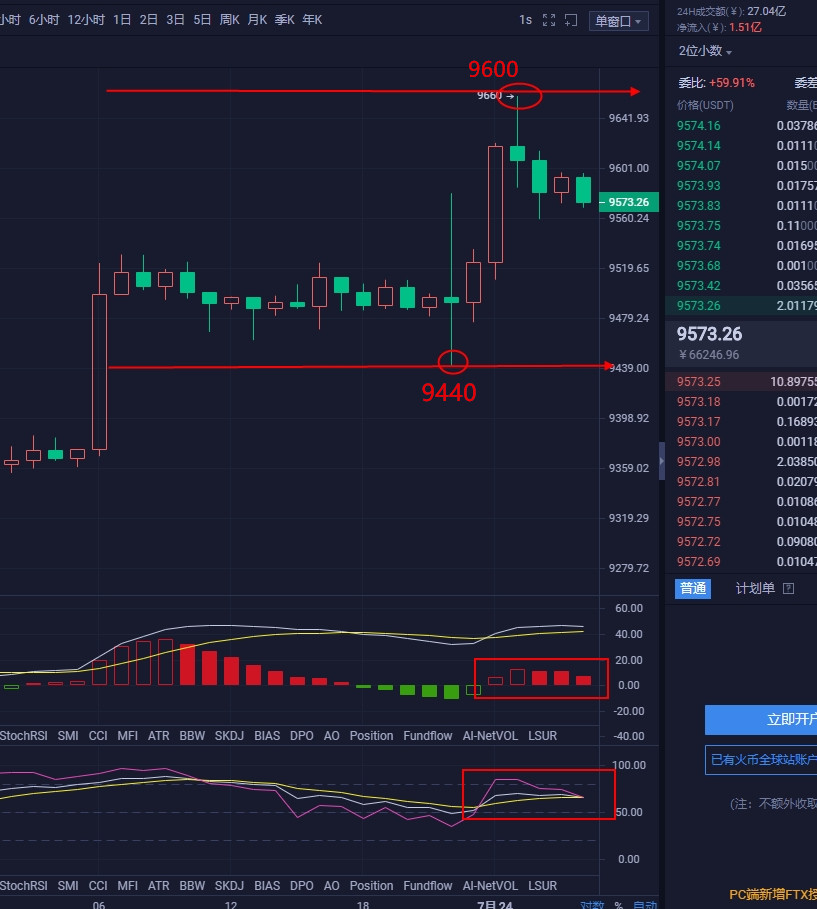The image size is (817, 909).
Task: Click the 9573.26 current price label on axis
Action: coord(629,202)
